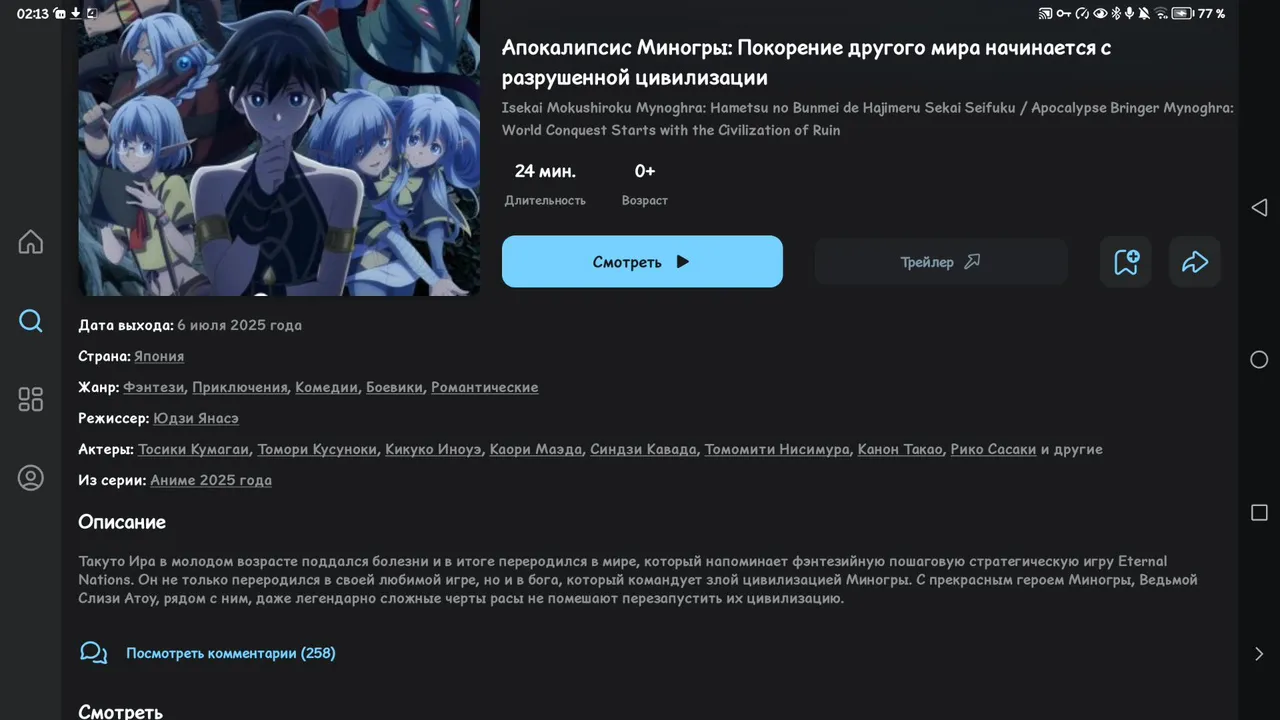1280x720 pixels.
Task: Add anime to bookmarks icon
Action: (x=1126, y=262)
